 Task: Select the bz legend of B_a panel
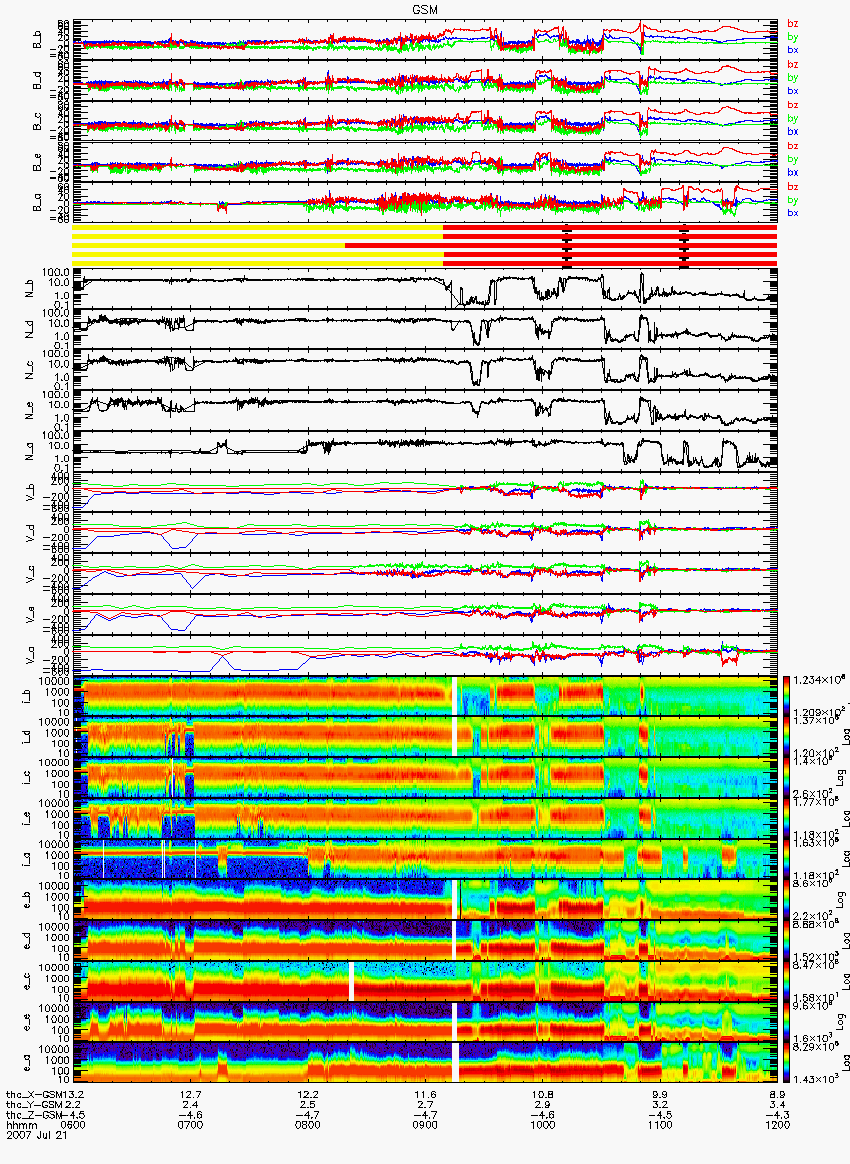click(x=793, y=187)
